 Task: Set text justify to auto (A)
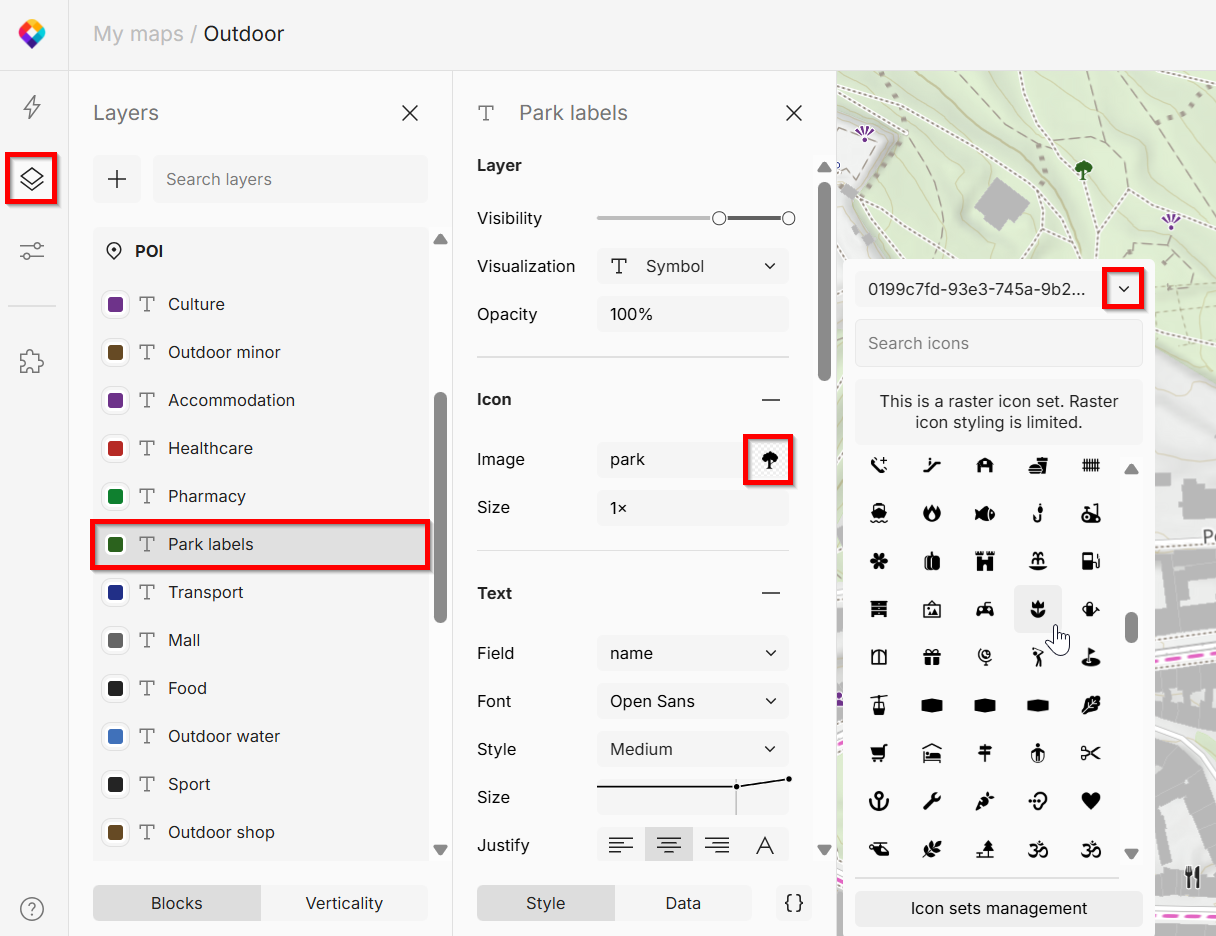pyautogui.click(x=765, y=846)
